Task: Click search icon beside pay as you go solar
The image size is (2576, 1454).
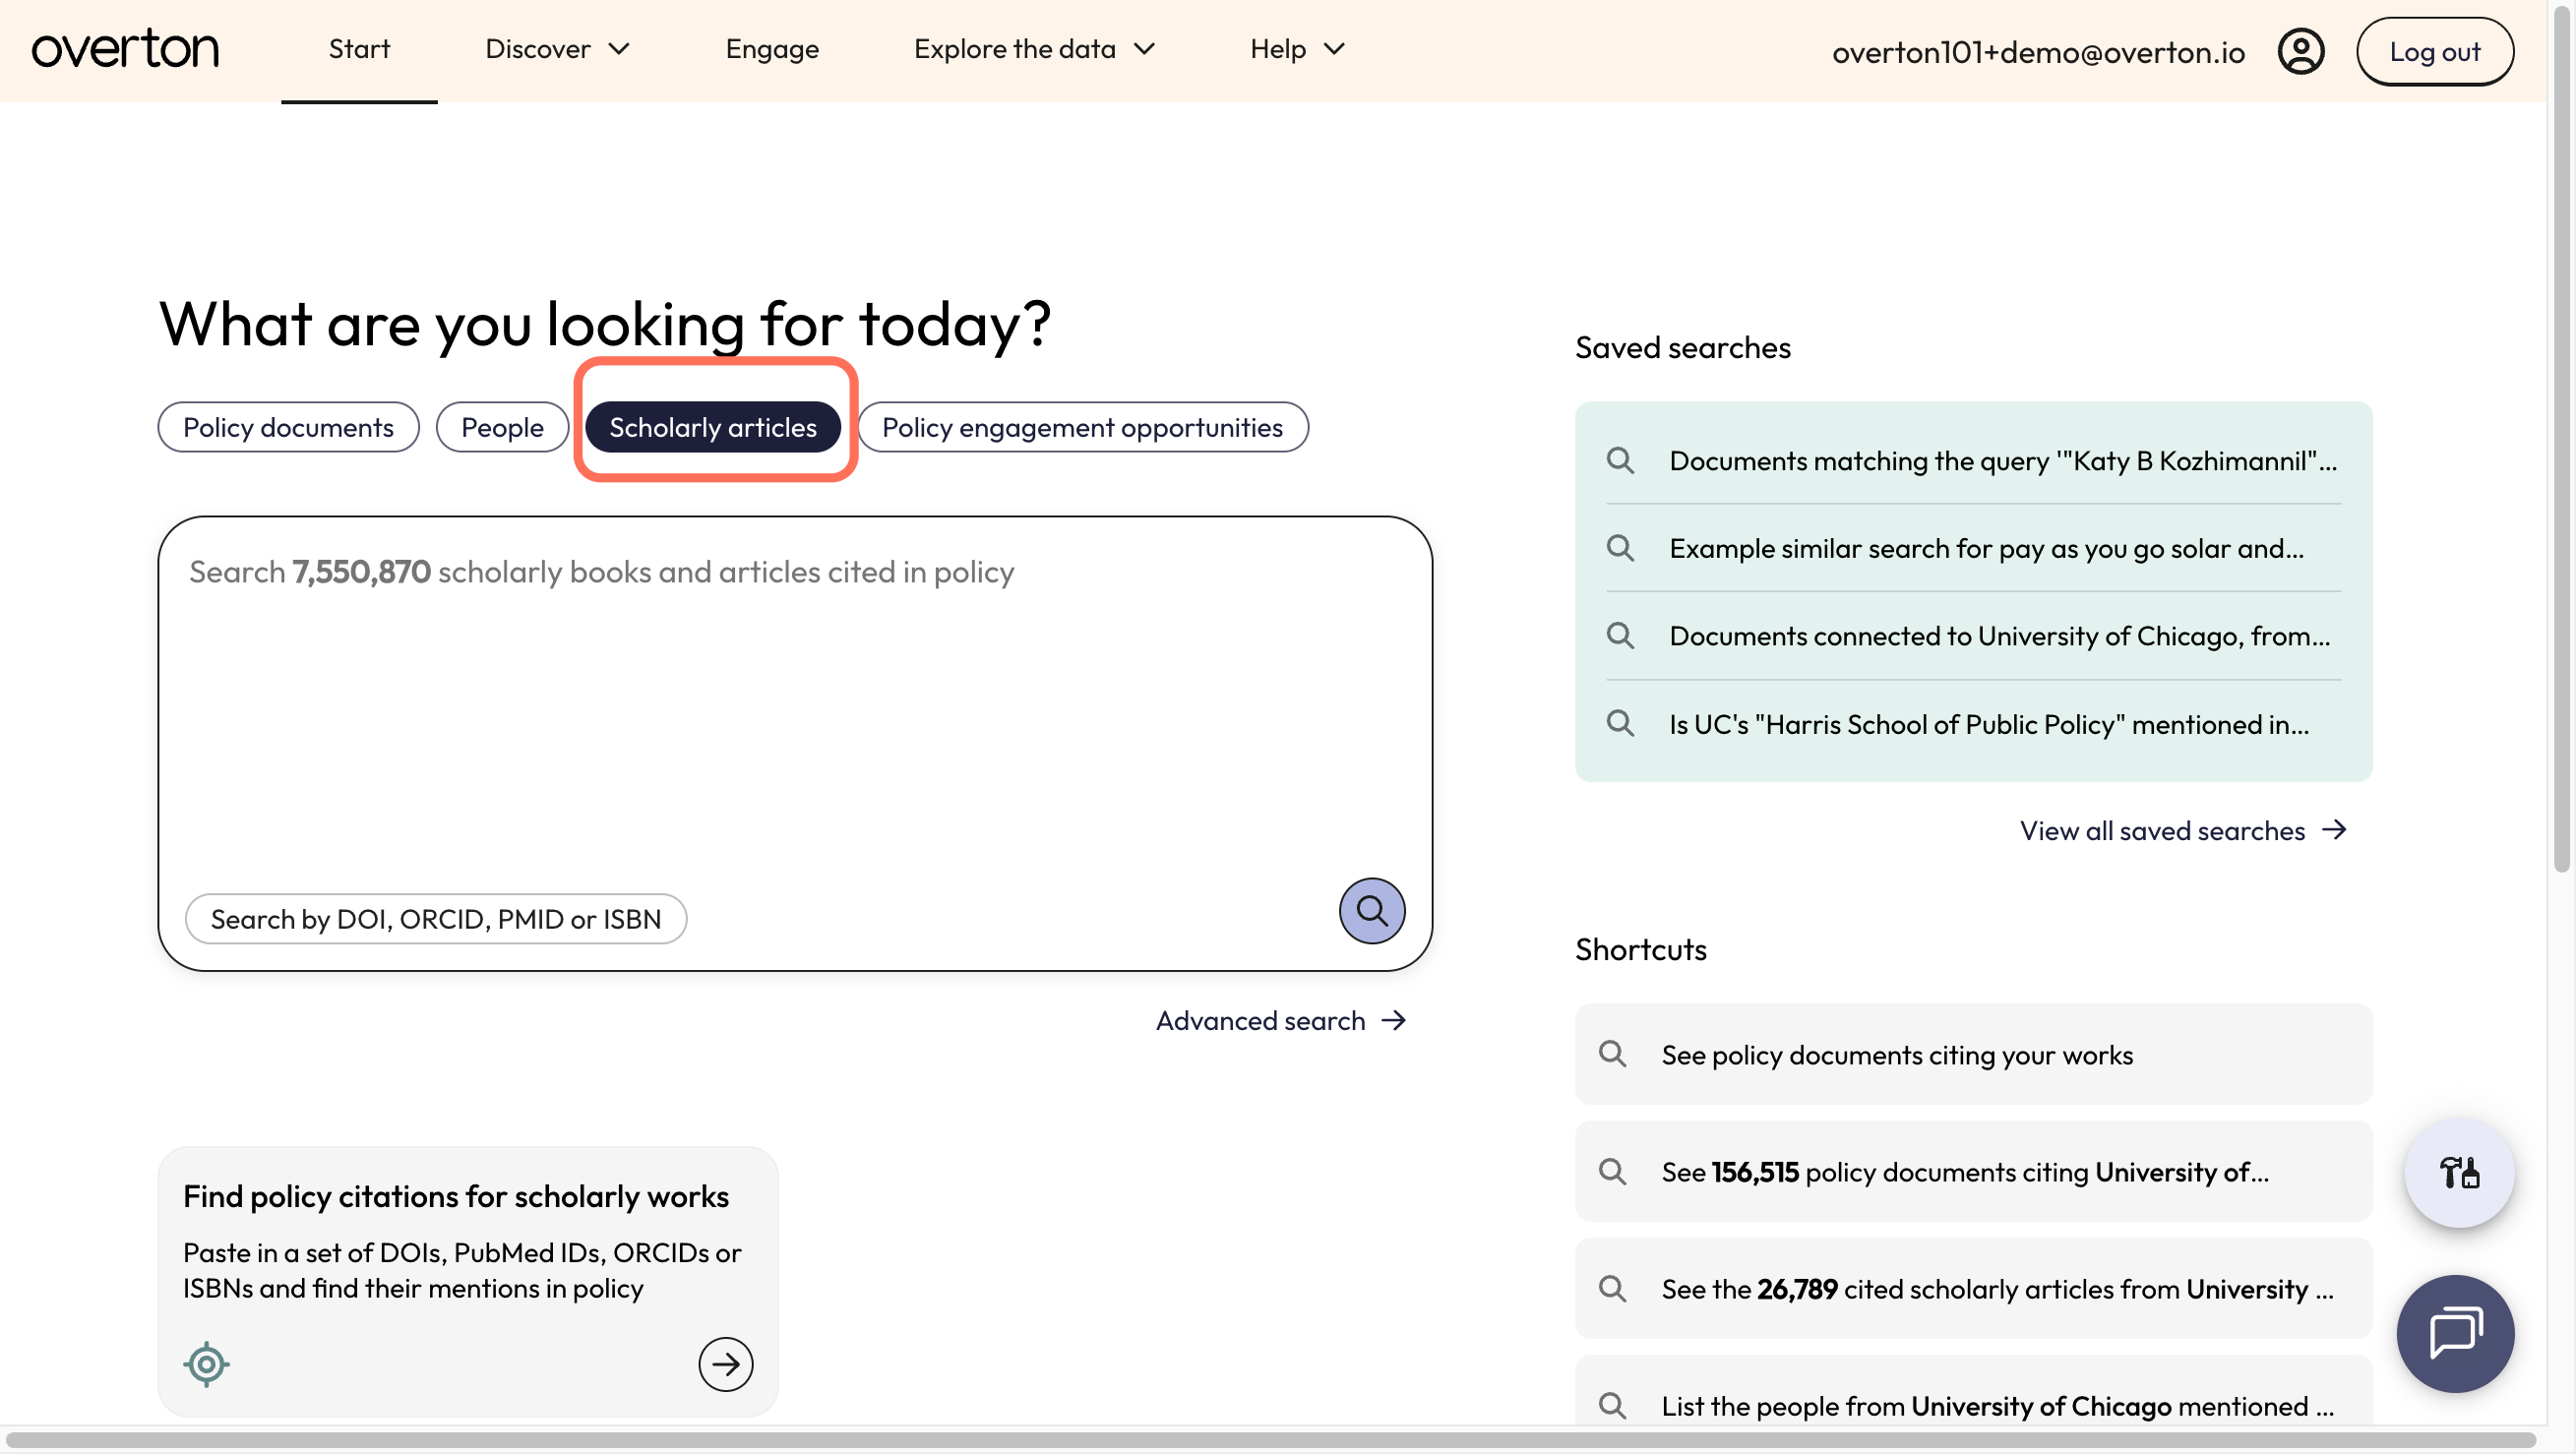Action: 1620,548
